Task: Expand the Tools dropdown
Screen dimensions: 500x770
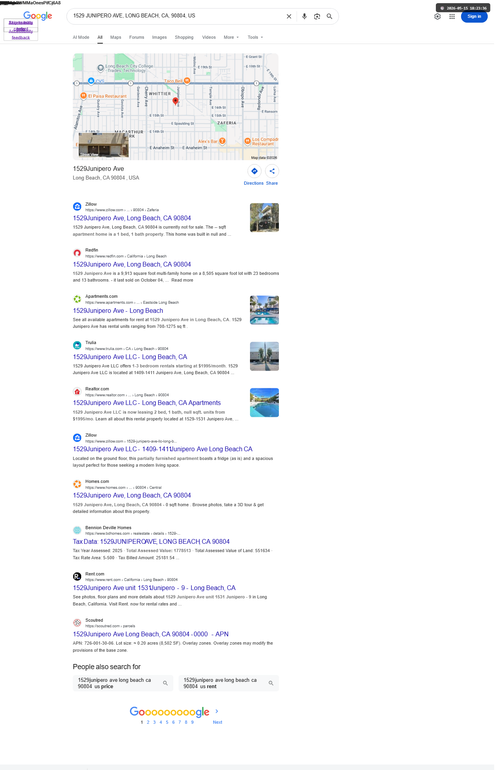Action: click(x=255, y=37)
